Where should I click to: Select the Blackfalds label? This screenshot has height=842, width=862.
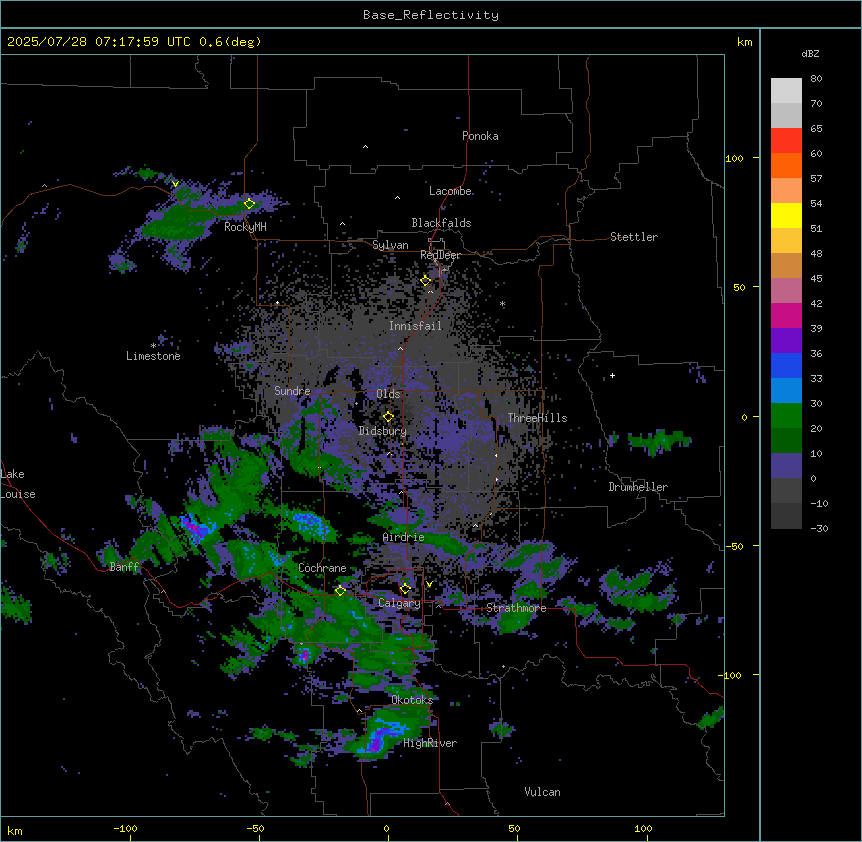coord(441,223)
